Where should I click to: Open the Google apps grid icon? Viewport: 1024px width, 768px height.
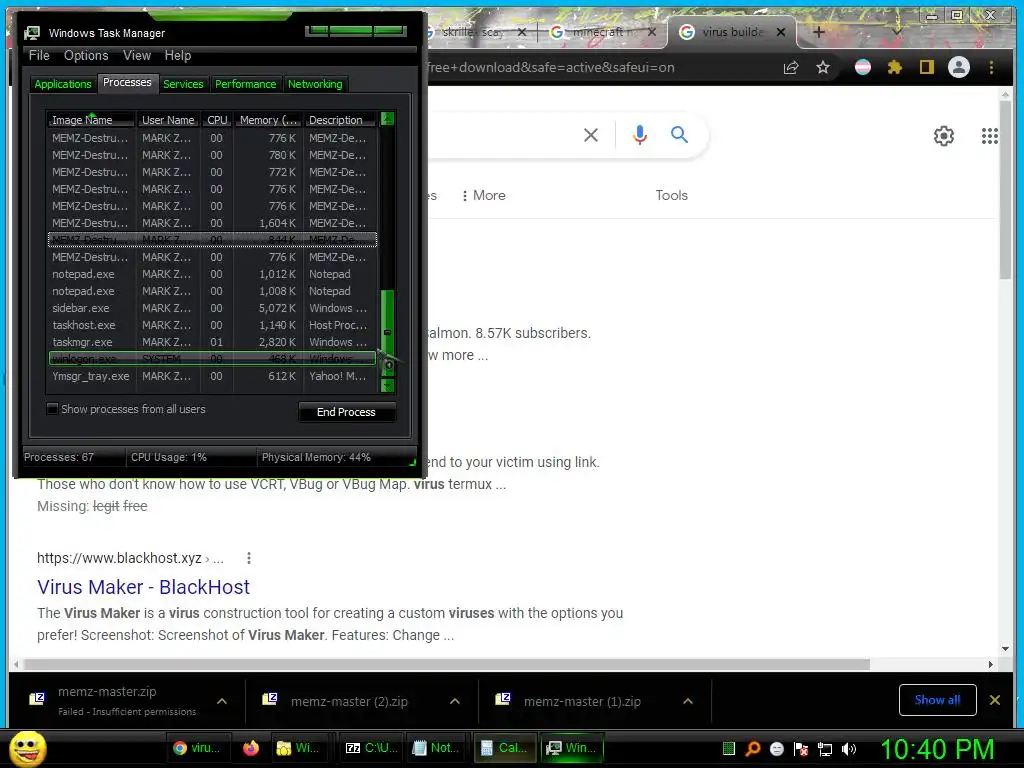[989, 136]
